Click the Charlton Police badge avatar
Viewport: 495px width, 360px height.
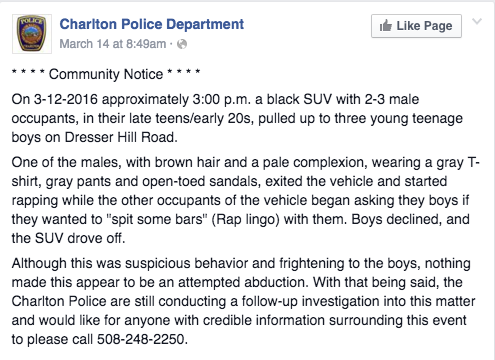tap(32, 34)
